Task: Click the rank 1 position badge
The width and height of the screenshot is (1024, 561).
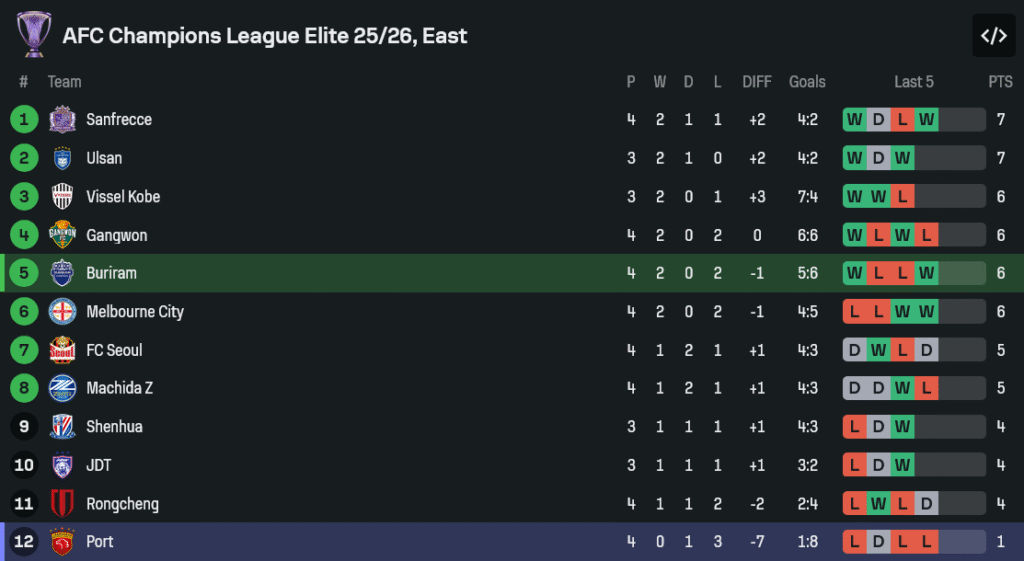Action: (x=24, y=120)
